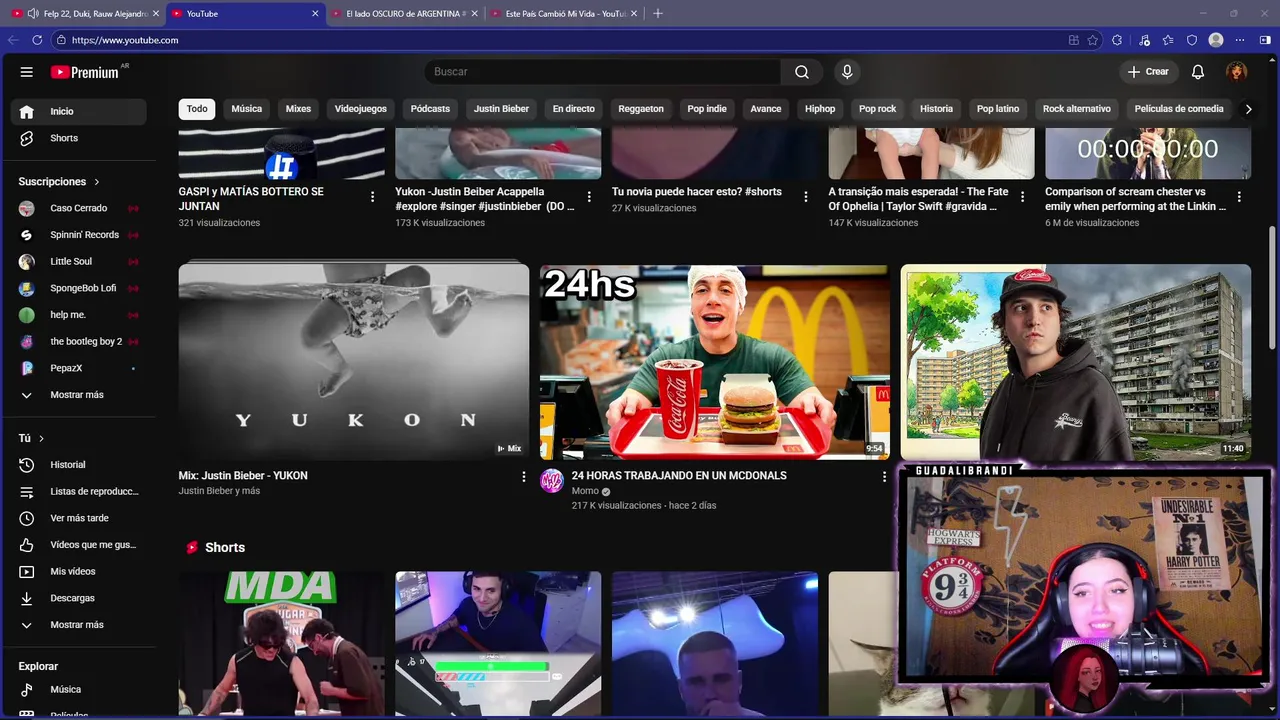Click in the Buscar search field
The width and height of the screenshot is (1280, 720).
603,72
